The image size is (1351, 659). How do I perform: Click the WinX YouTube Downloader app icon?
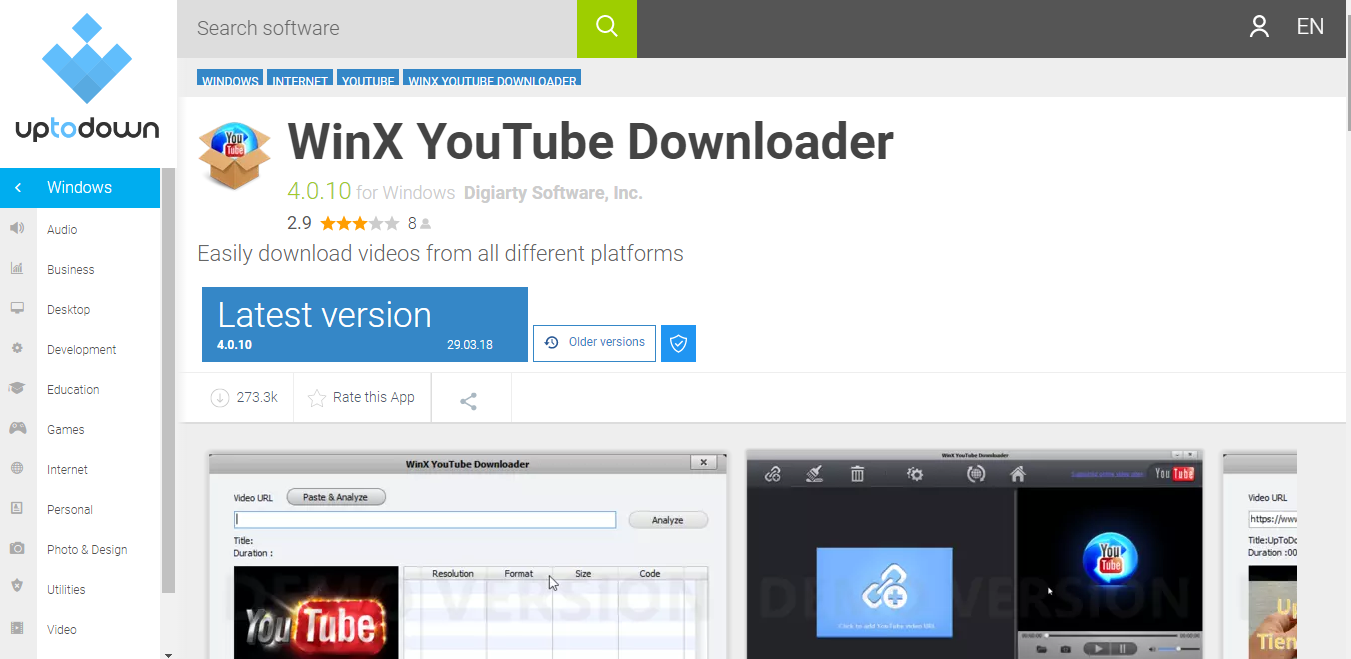pyautogui.click(x=235, y=155)
